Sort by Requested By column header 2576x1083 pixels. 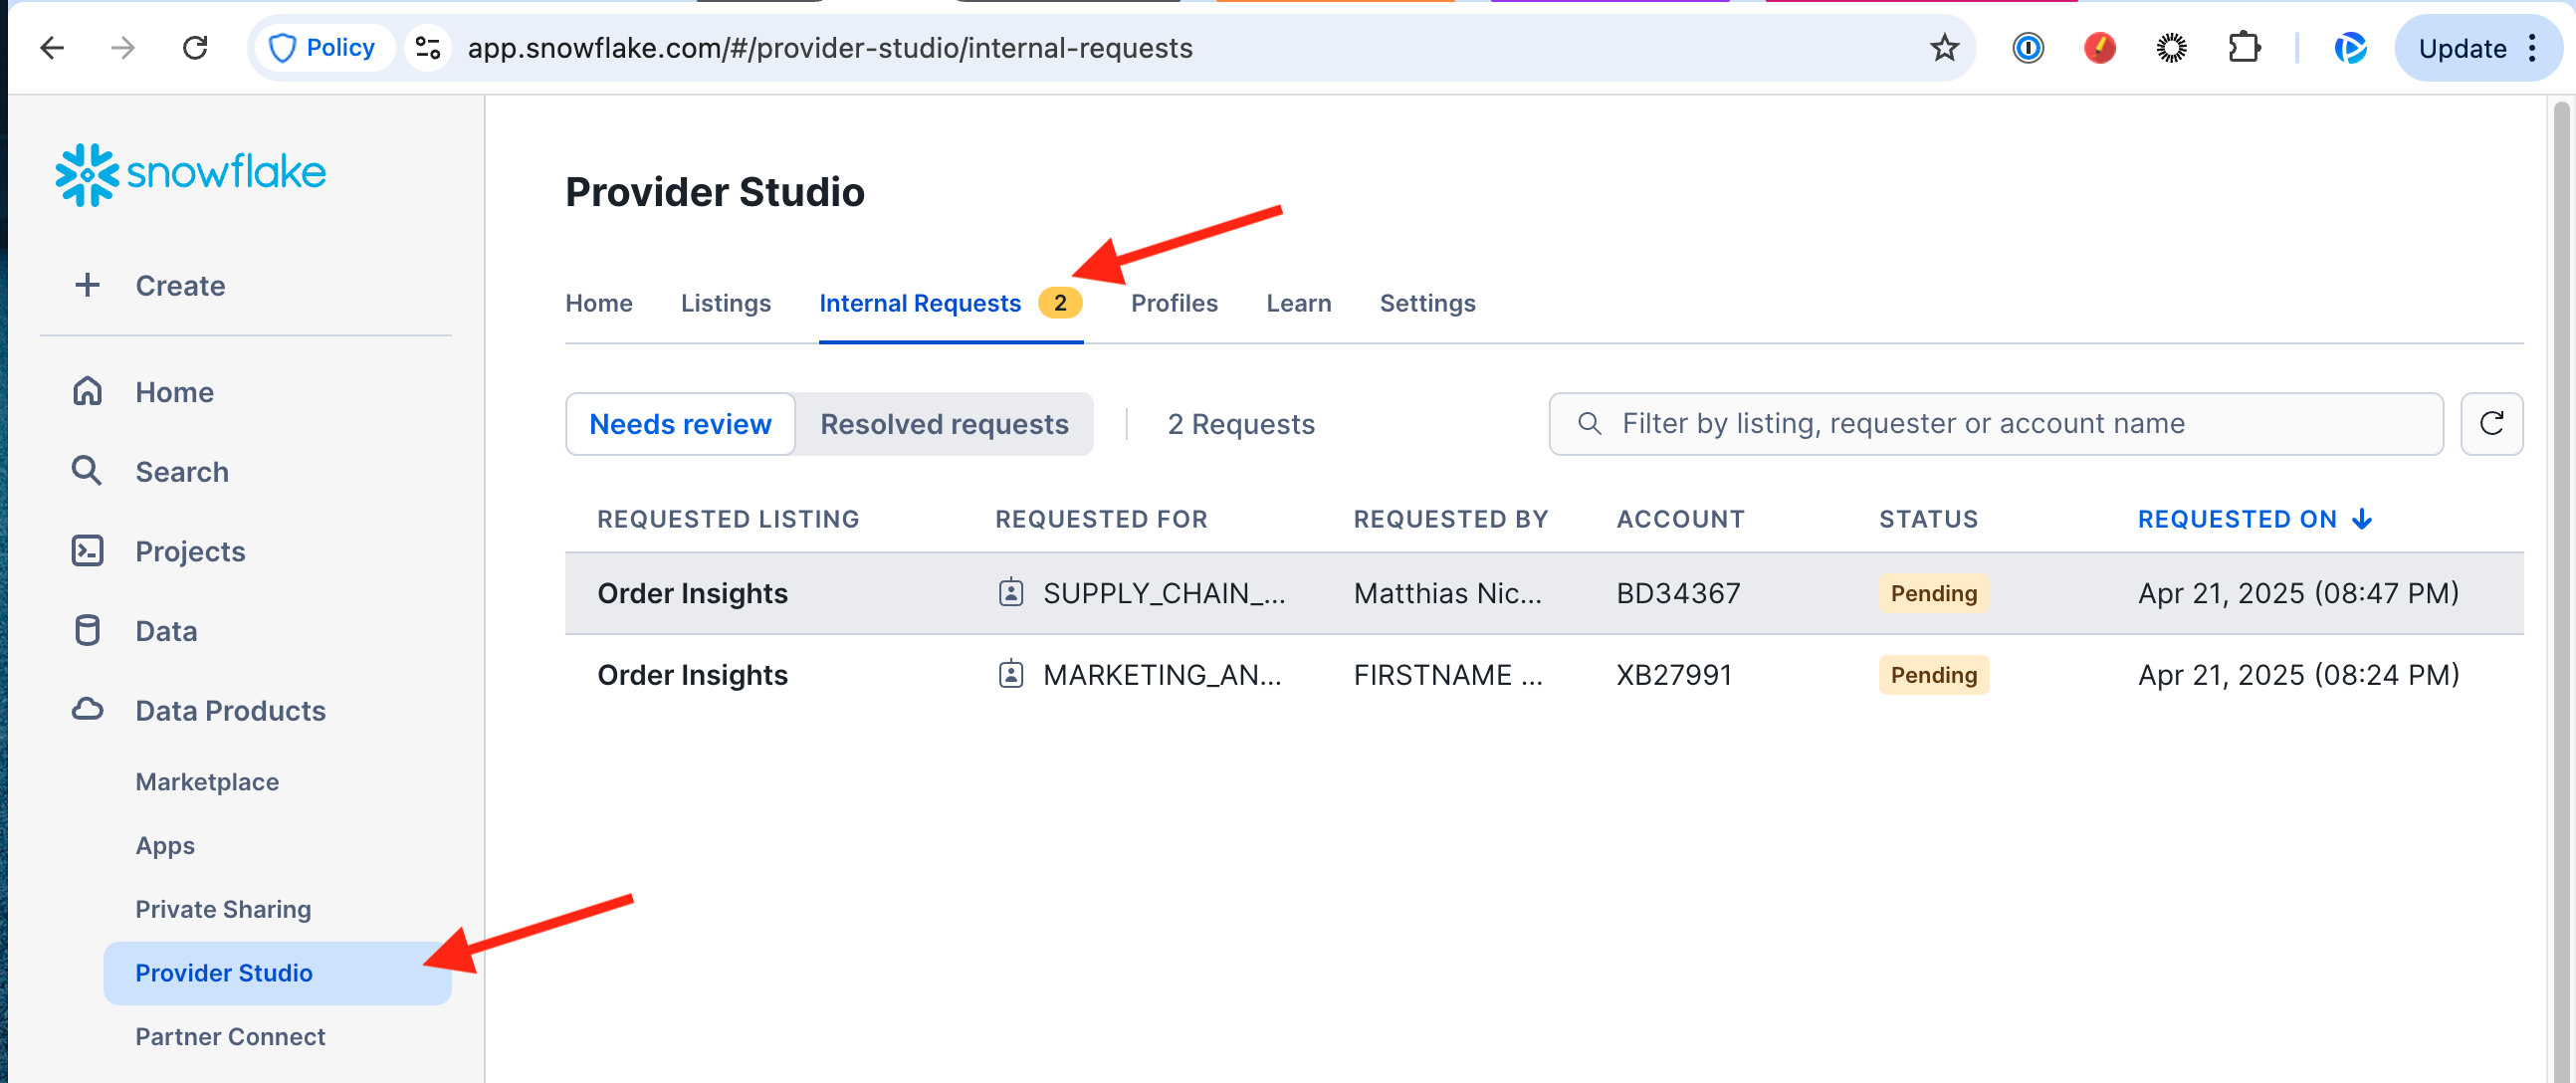click(x=1450, y=519)
